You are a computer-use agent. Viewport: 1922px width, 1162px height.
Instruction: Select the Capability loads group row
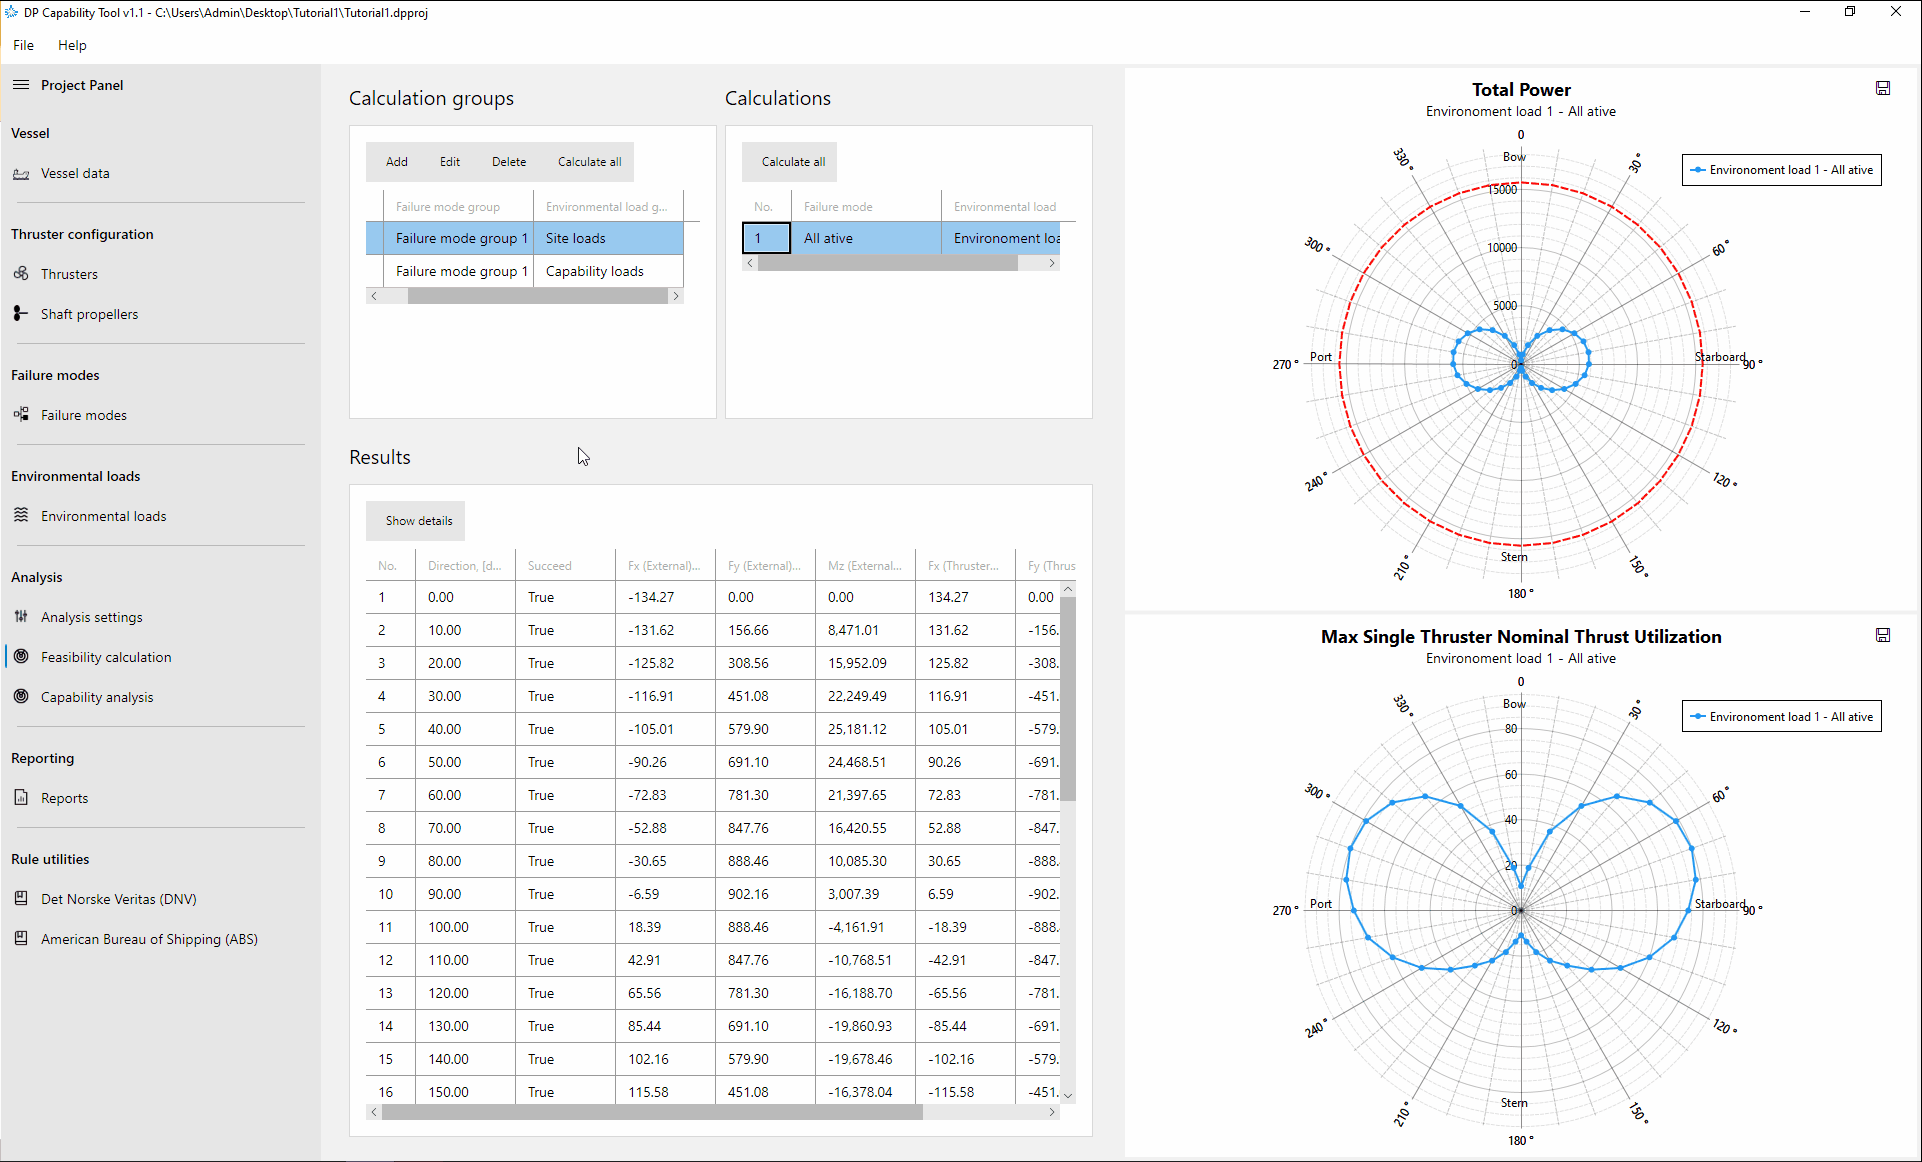[525, 271]
